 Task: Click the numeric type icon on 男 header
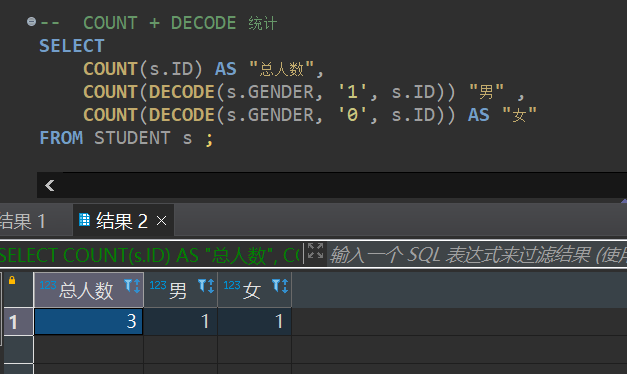click(x=158, y=285)
